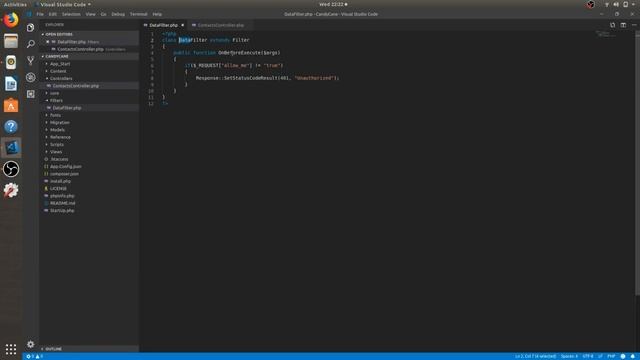
Task: Click the errors and warnings status indicator
Action: point(35,356)
